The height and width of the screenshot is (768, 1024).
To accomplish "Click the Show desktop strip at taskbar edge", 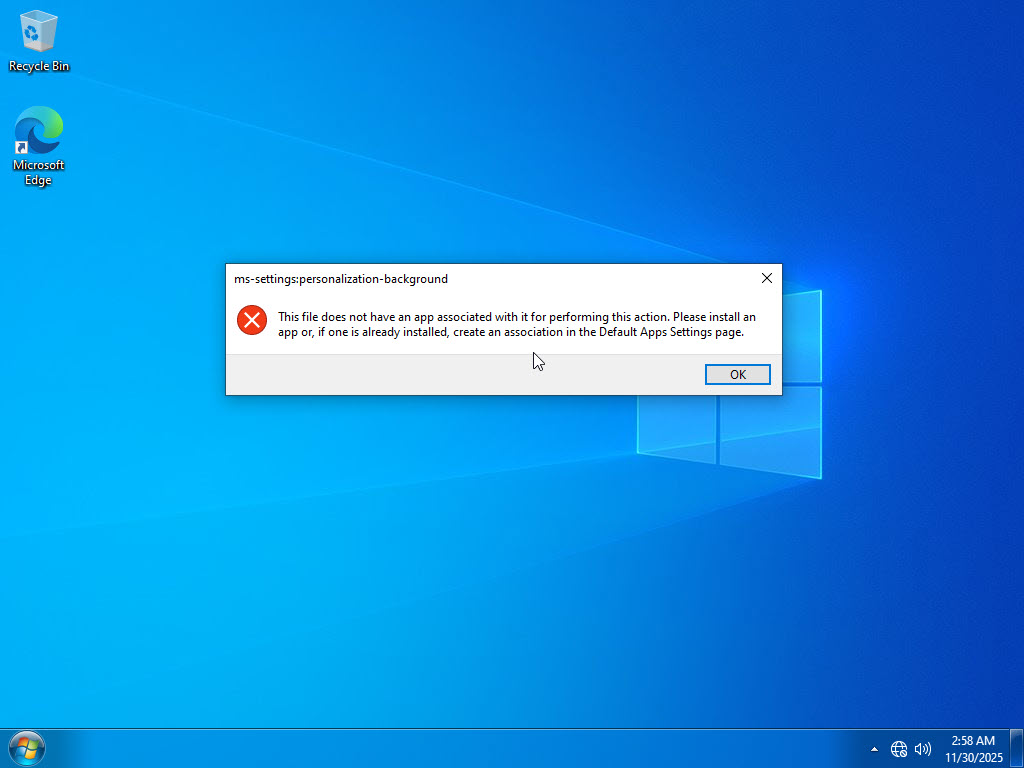I will [x=1019, y=748].
